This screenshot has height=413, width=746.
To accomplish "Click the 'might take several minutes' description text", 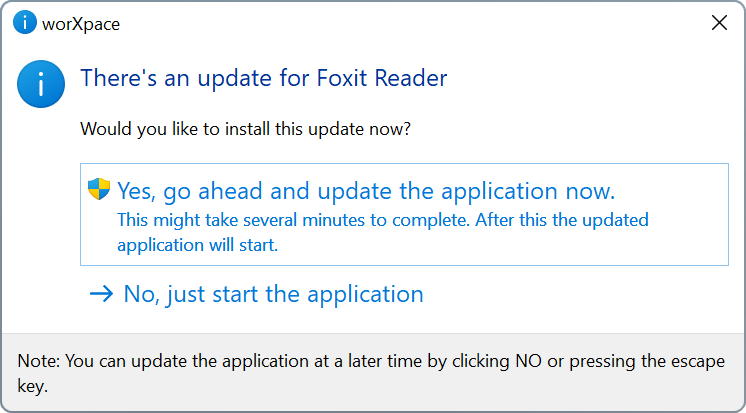I will pyautogui.click(x=383, y=220).
